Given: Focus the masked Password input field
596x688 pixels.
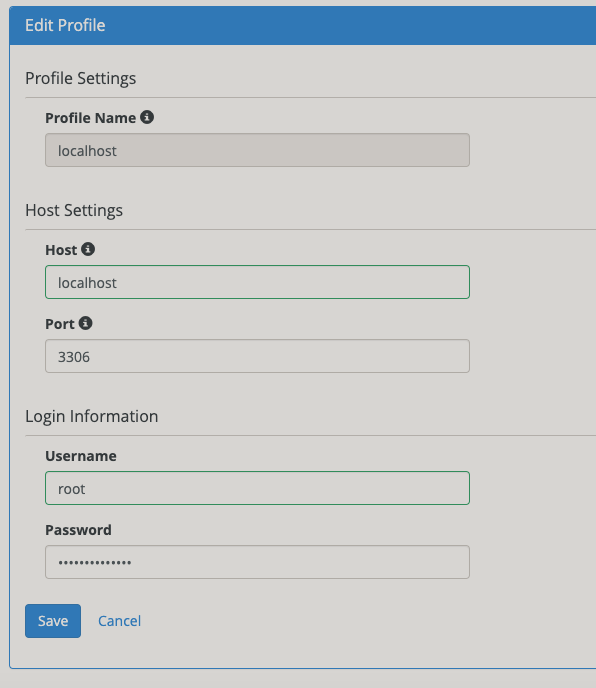Looking at the screenshot, I should tap(257, 562).
